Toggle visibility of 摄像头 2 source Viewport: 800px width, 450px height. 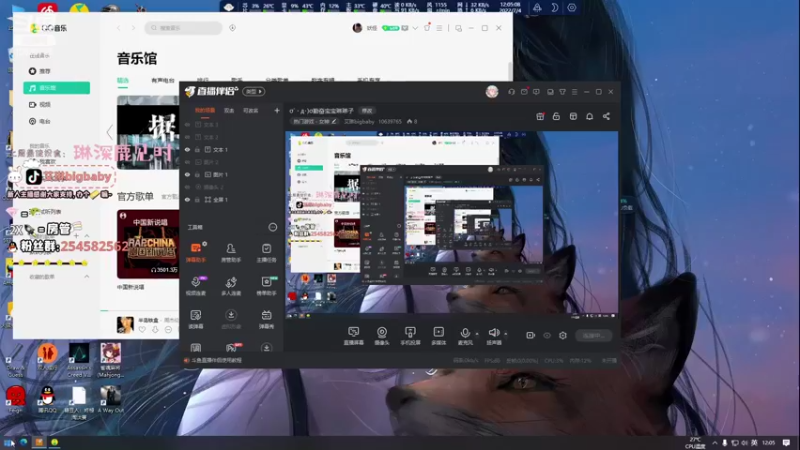coord(187,187)
